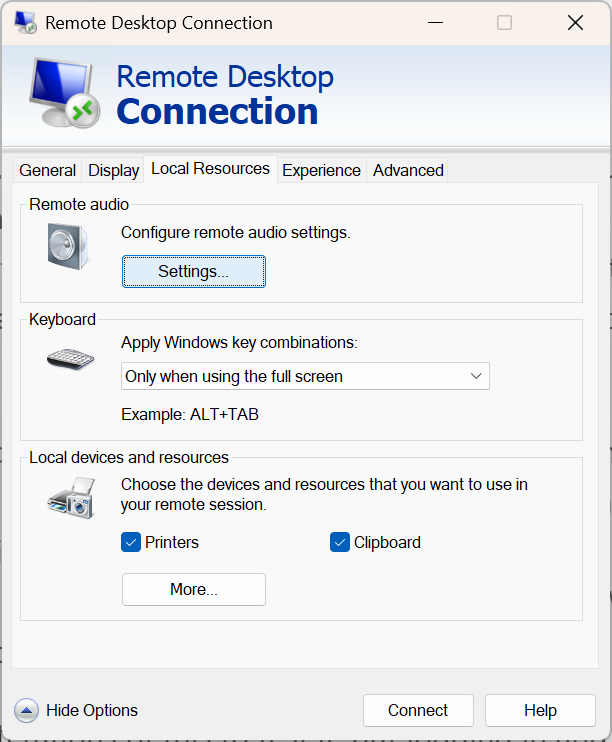Image resolution: width=612 pixels, height=742 pixels.
Task: Open the Display tab
Action: [113, 170]
